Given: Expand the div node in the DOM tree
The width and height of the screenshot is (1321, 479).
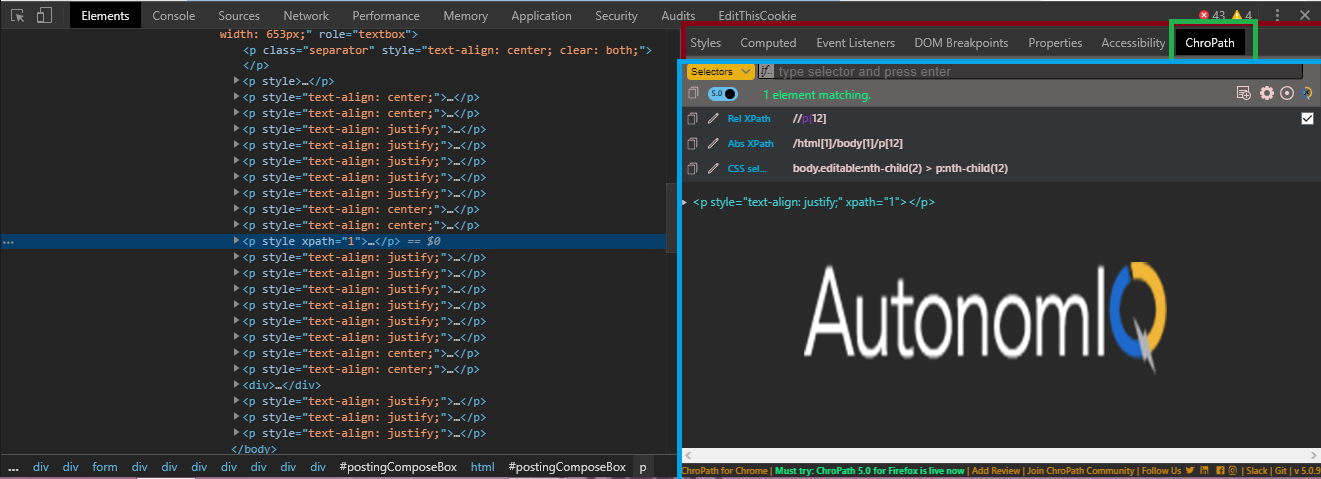Looking at the screenshot, I should pyautogui.click(x=237, y=385).
